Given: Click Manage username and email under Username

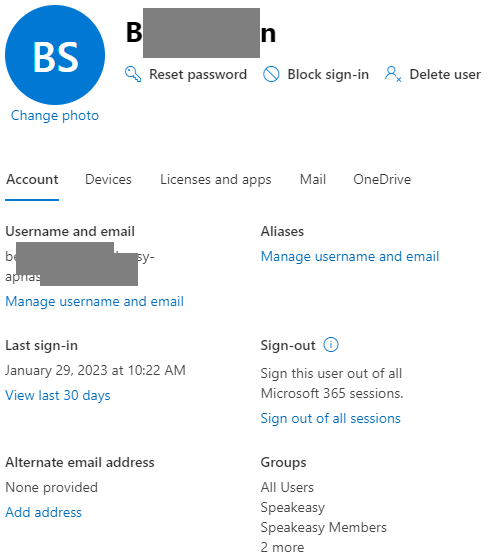Looking at the screenshot, I should [94, 301].
